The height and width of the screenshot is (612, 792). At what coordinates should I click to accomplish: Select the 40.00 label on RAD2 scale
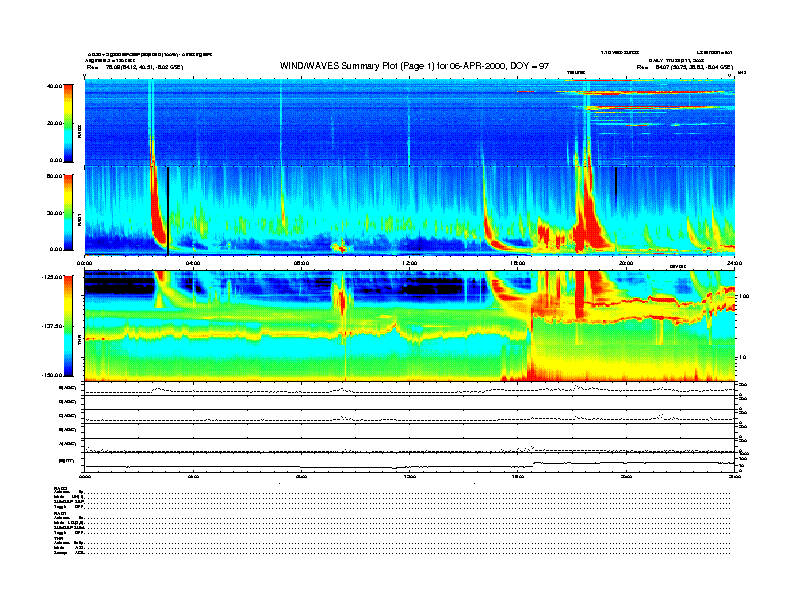pyautogui.click(x=54, y=86)
